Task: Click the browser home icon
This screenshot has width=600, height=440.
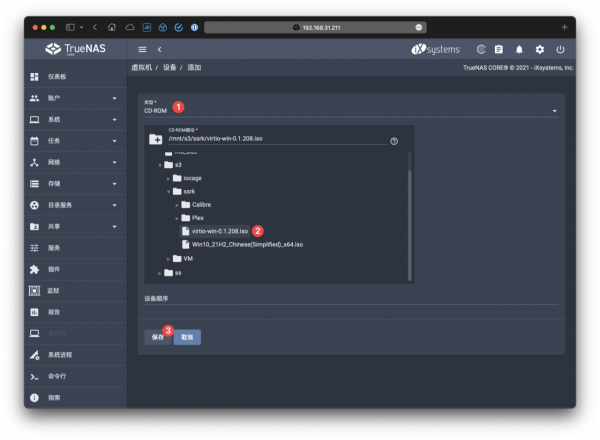Action: click(112, 27)
